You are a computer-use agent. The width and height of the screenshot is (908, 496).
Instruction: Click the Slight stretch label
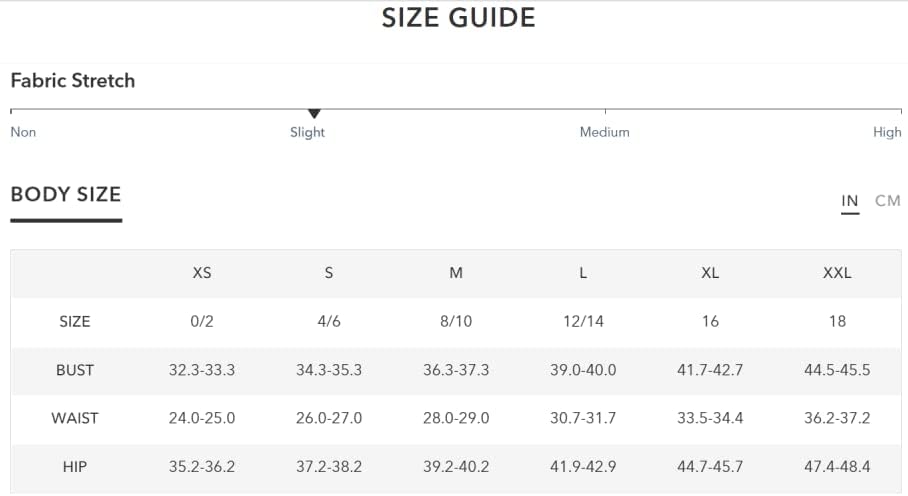(307, 133)
